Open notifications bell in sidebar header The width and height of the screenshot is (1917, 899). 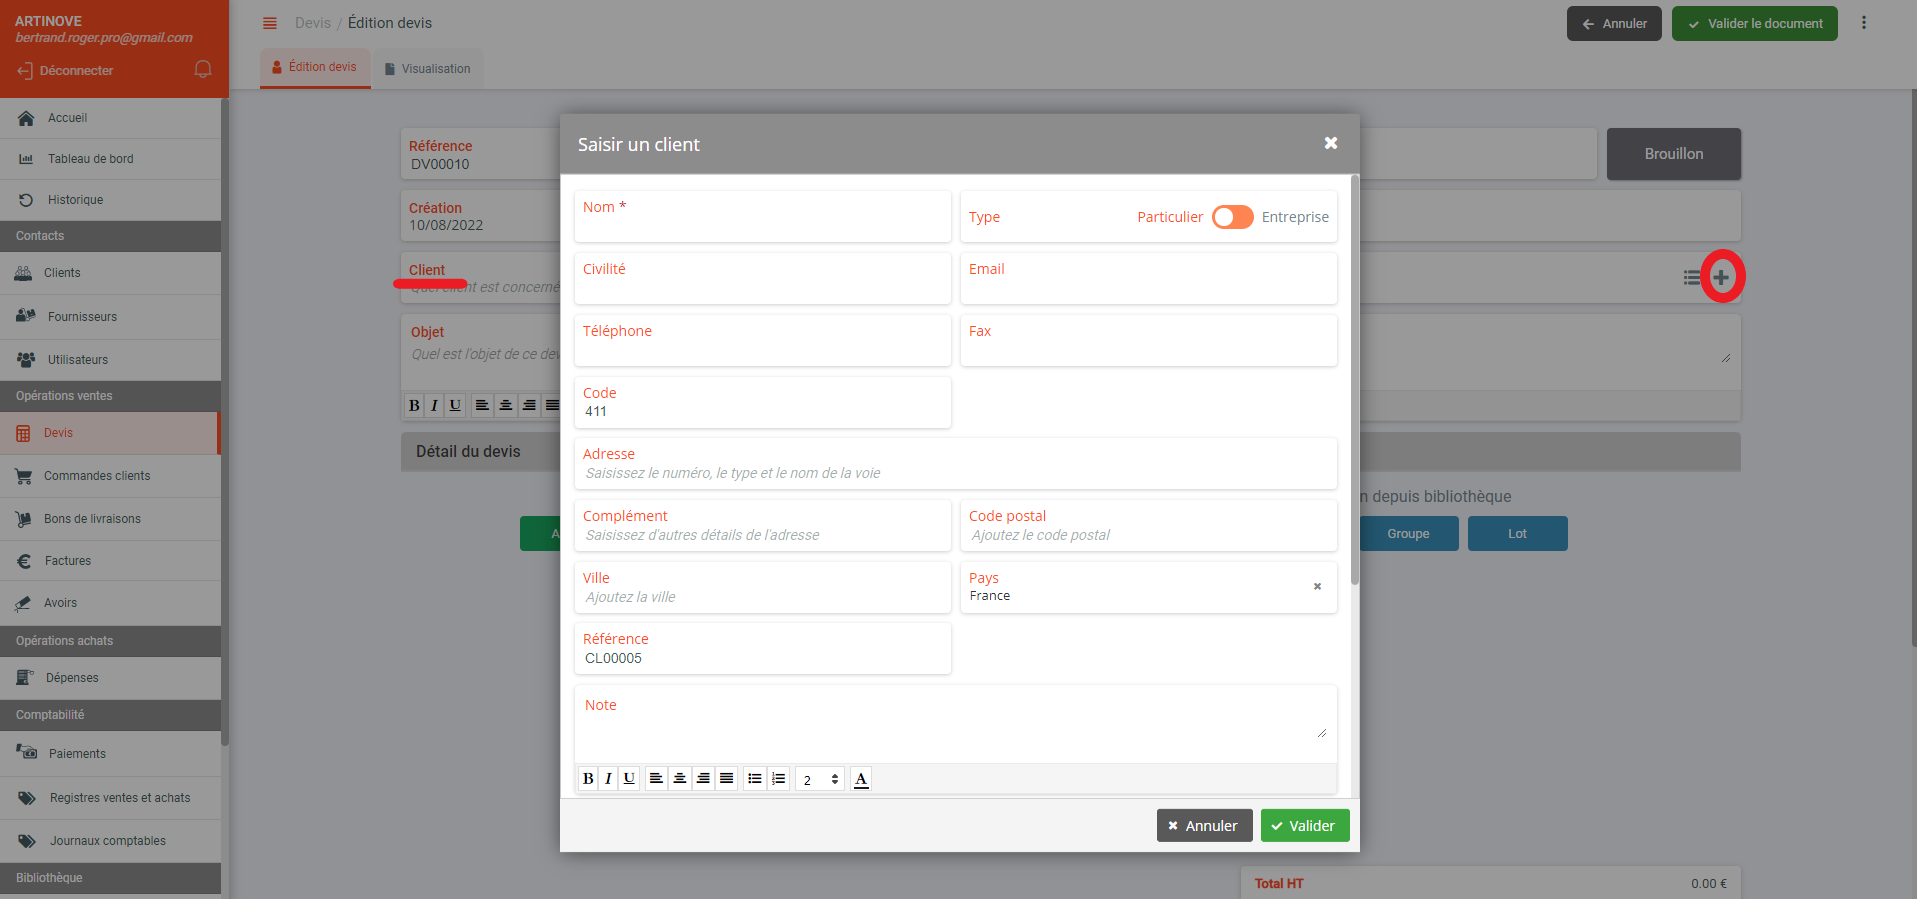click(203, 69)
